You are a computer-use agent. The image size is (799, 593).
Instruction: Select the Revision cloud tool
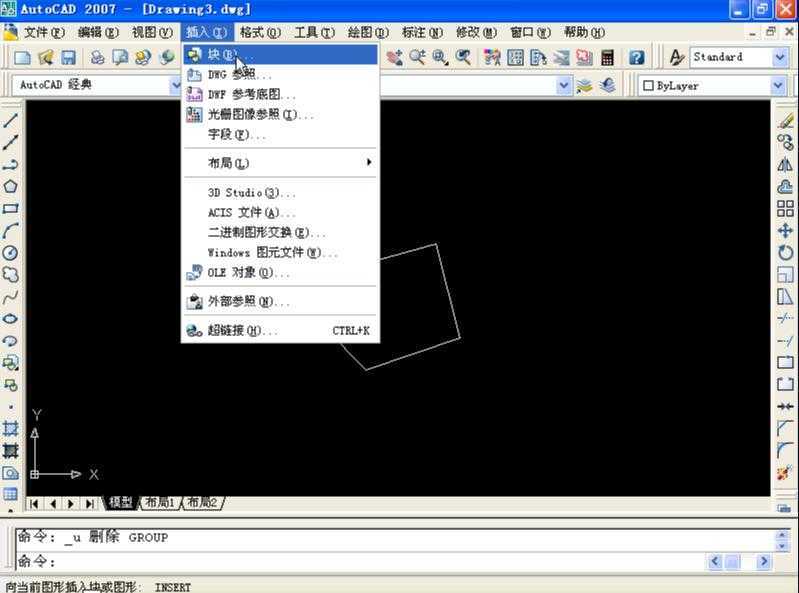coord(10,275)
